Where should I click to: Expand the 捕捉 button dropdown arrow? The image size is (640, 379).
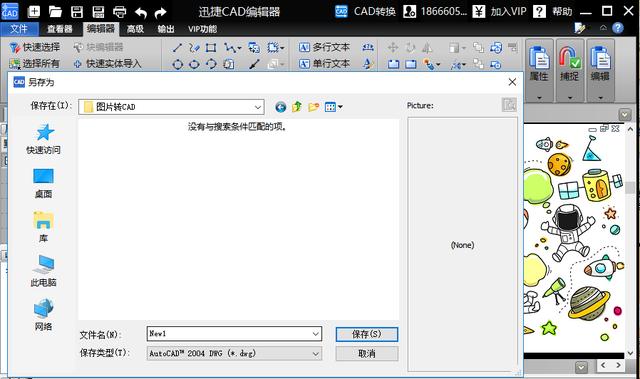tap(569, 98)
